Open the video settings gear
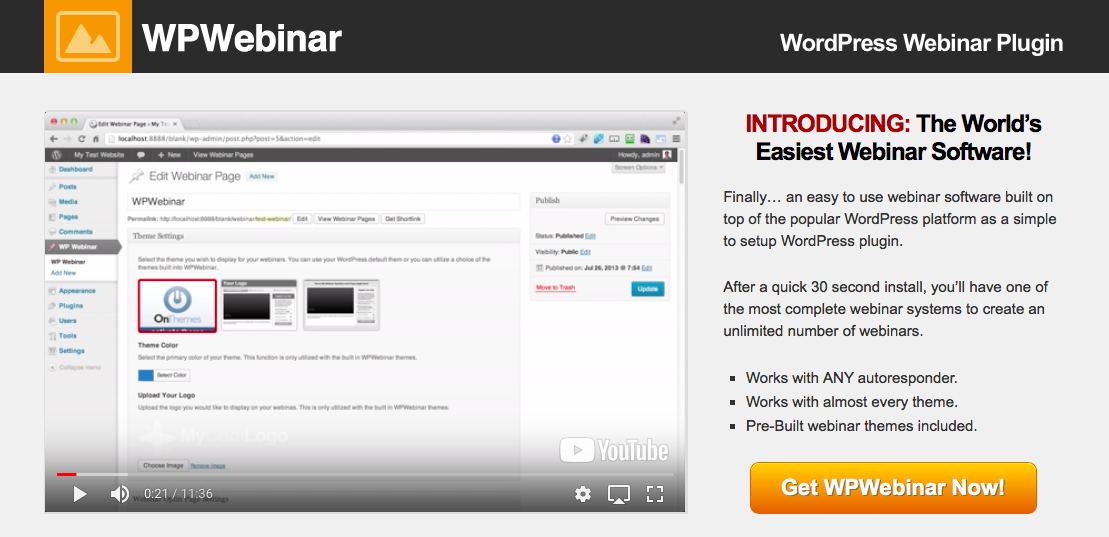This screenshot has width=1109, height=537. coord(583,494)
